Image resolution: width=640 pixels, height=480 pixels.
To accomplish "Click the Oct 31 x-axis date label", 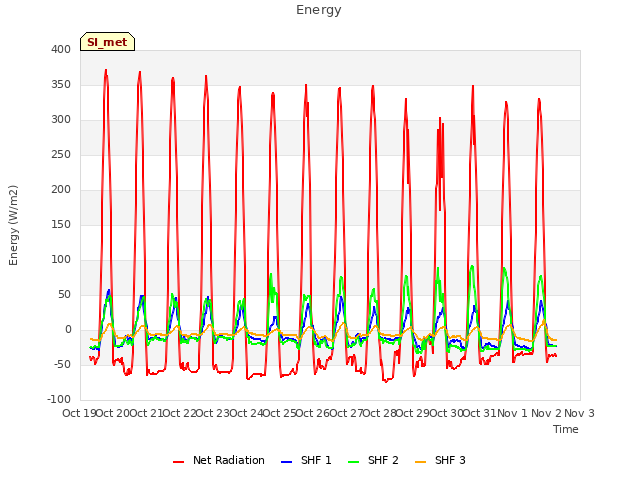I will pyautogui.click(x=480, y=413).
